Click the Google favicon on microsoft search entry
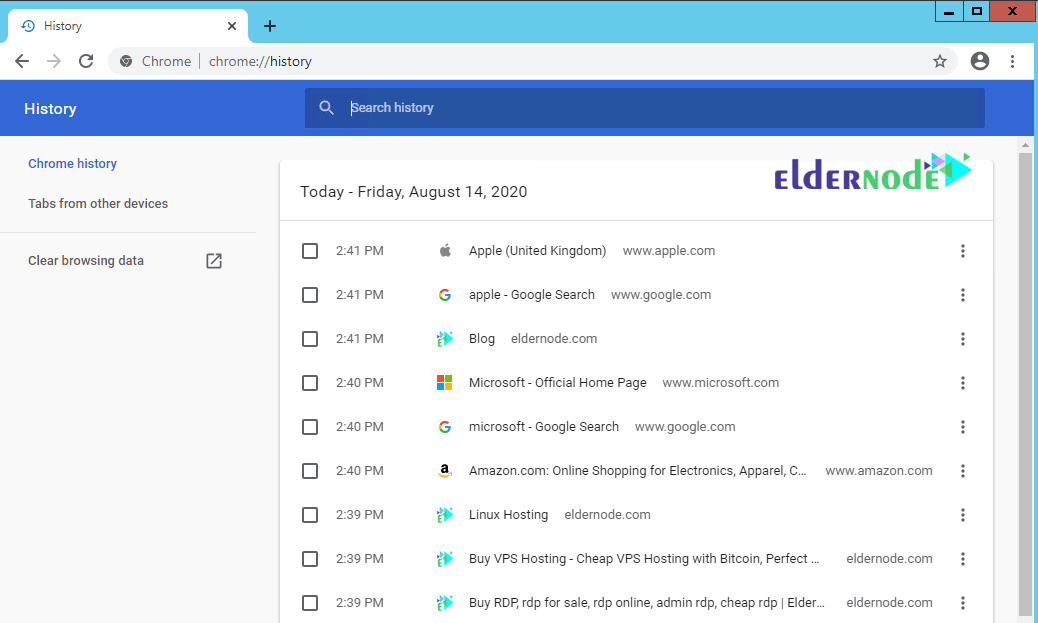Viewport: 1038px width, 623px height. click(x=445, y=427)
